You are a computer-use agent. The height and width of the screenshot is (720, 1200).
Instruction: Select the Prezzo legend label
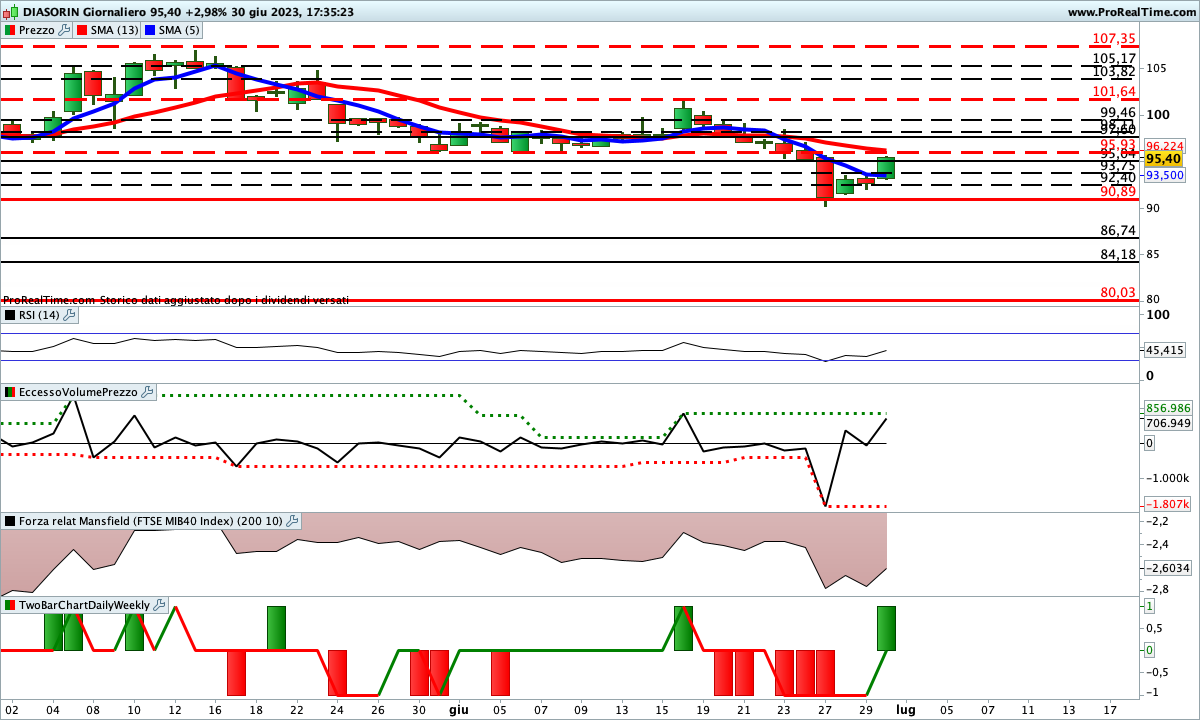[37, 30]
